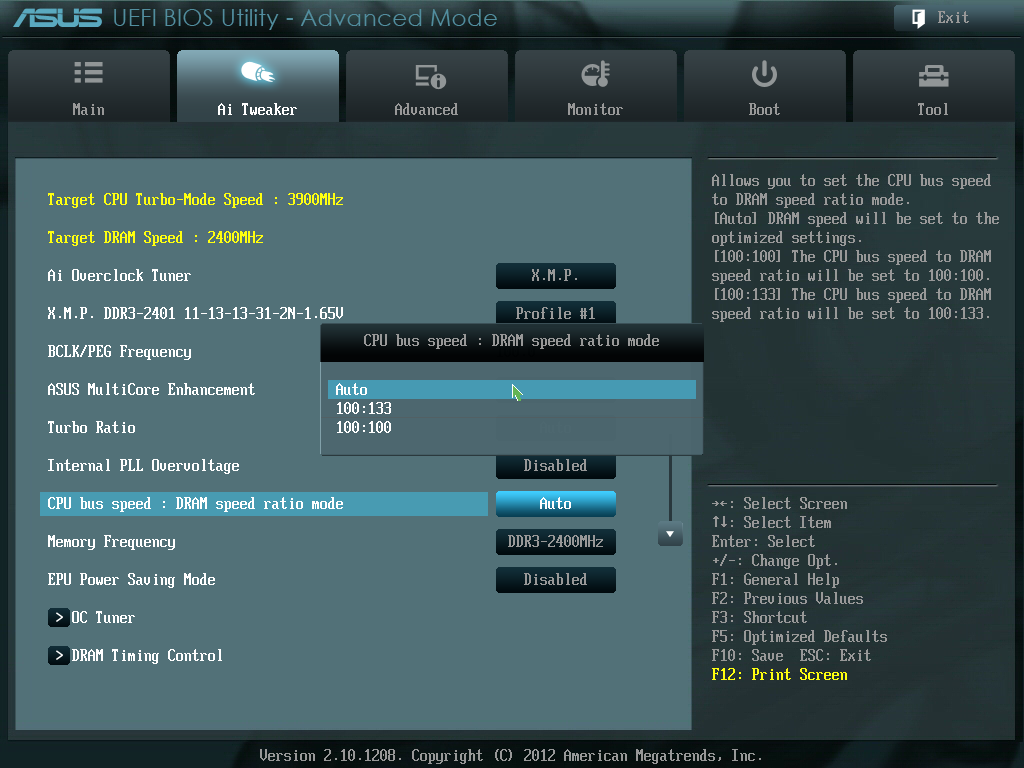Click the Boot power icon
This screenshot has height=768, width=1024.
pos(763,74)
